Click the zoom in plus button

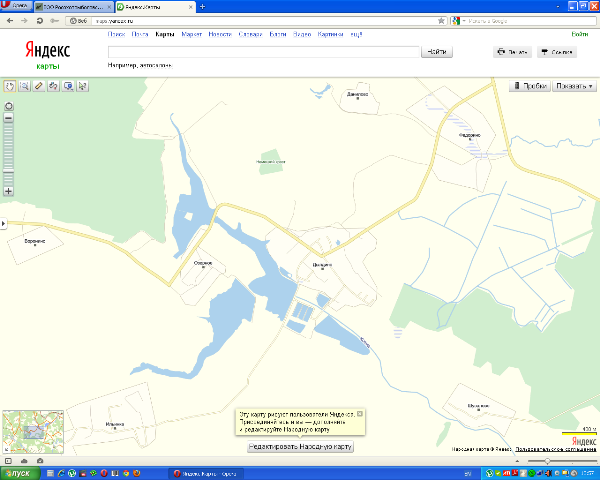click(9, 190)
